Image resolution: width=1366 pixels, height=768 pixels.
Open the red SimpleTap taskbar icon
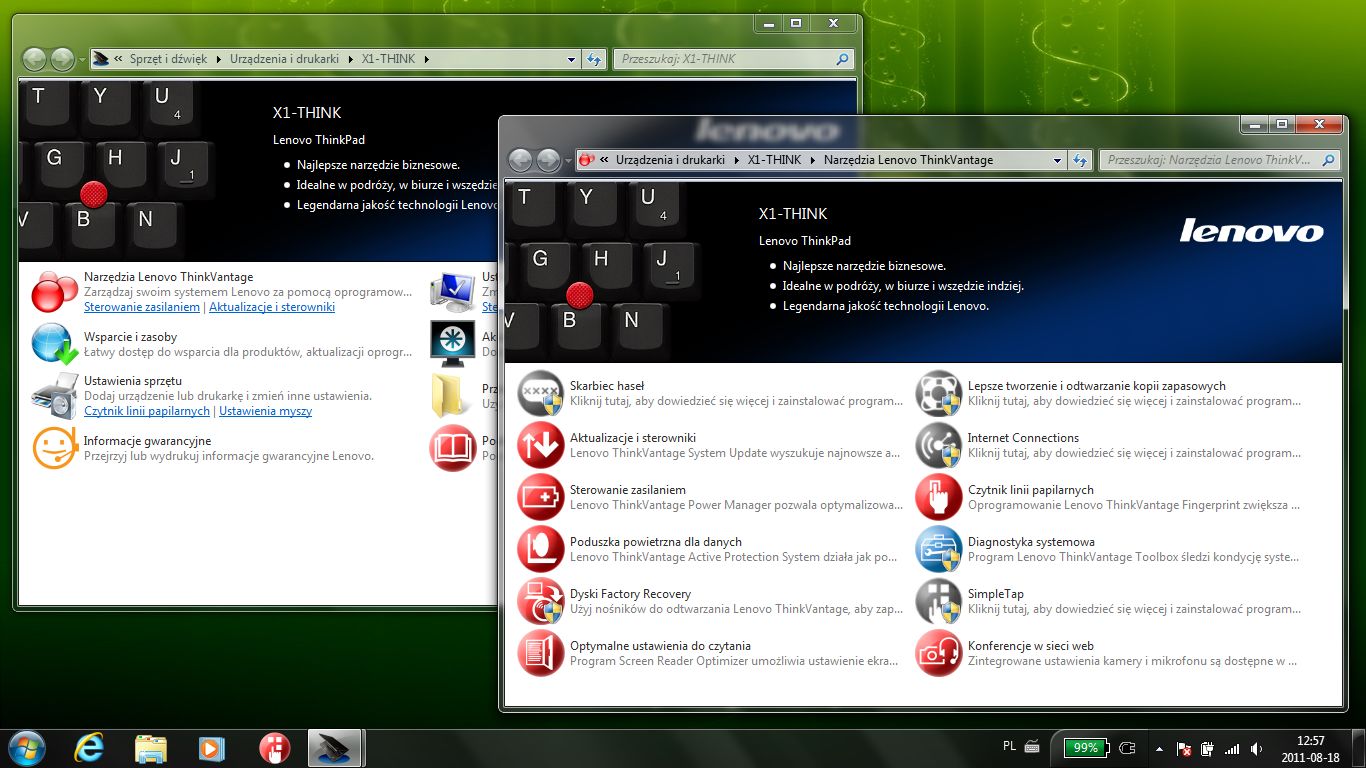pyautogui.click(x=274, y=748)
